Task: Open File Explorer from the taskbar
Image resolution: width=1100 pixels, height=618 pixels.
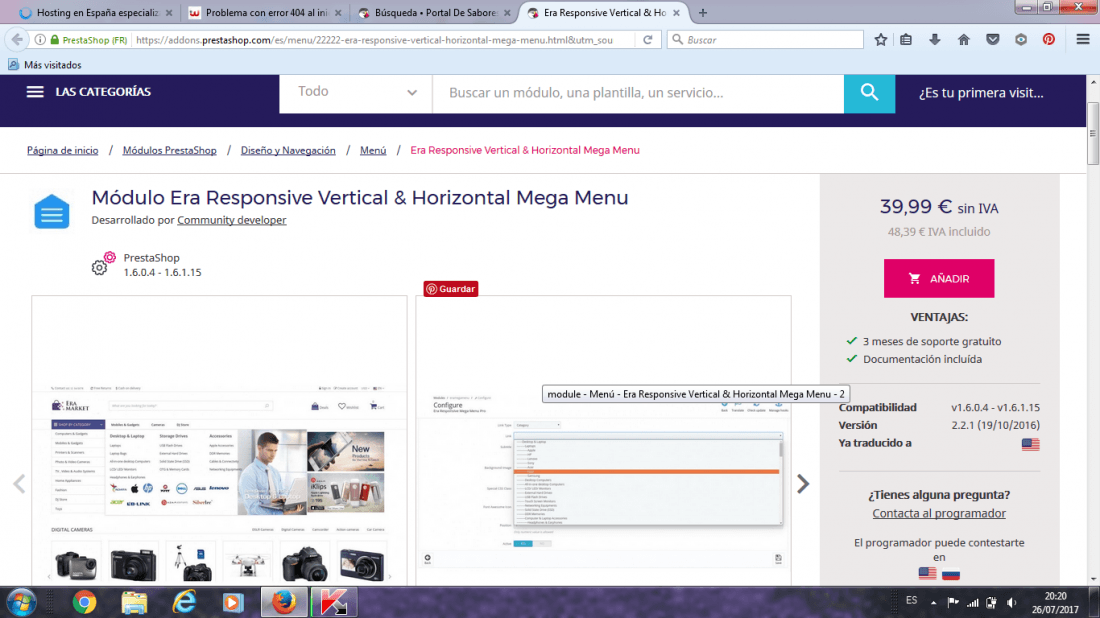Action: (134, 603)
